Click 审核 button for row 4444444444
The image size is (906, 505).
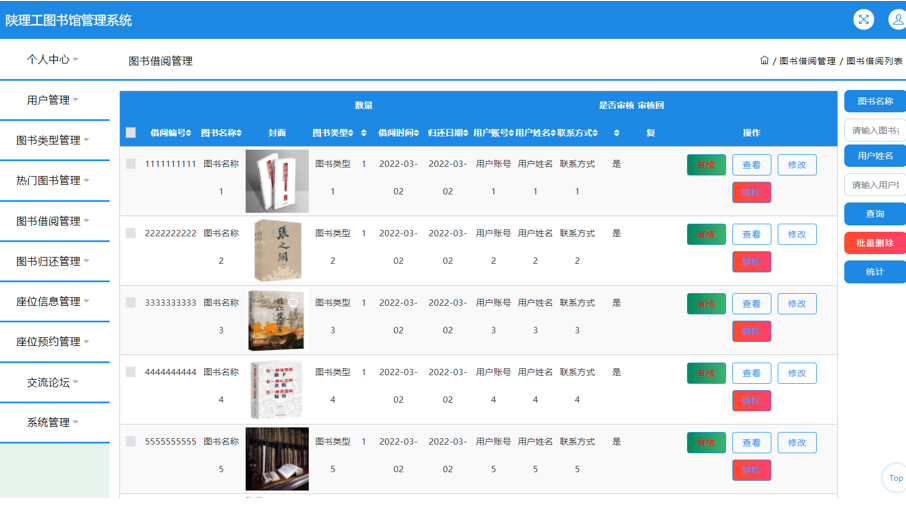pos(706,373)
